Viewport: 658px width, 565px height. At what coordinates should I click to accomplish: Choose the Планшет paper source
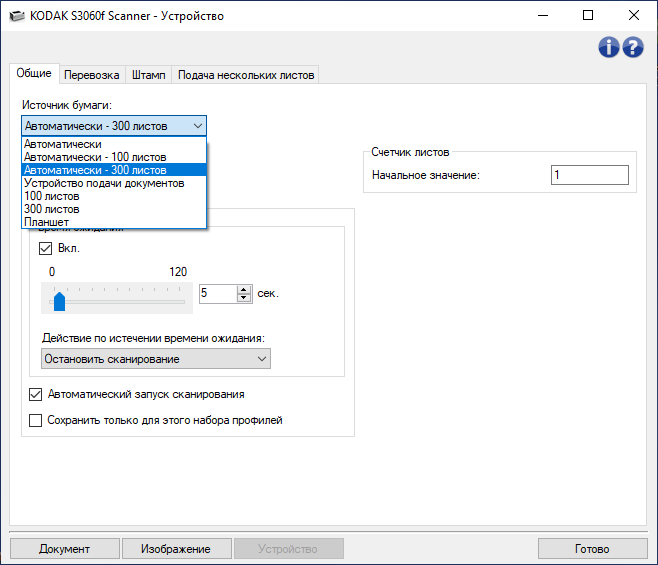point(114,222)
